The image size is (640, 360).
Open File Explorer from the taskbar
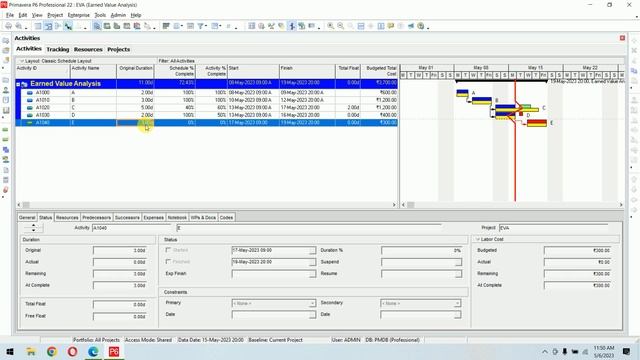(31, 351)
